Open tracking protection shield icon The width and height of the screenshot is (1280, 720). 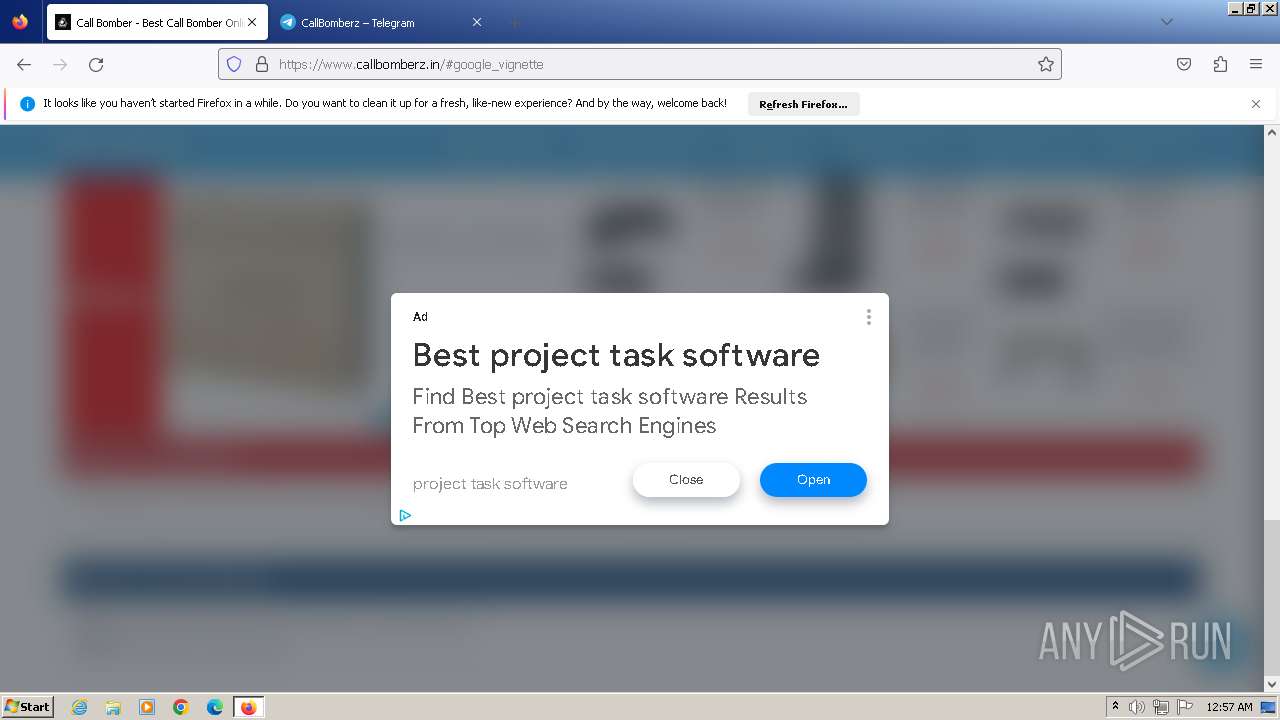pyautogui.click(x=234, y=64)
